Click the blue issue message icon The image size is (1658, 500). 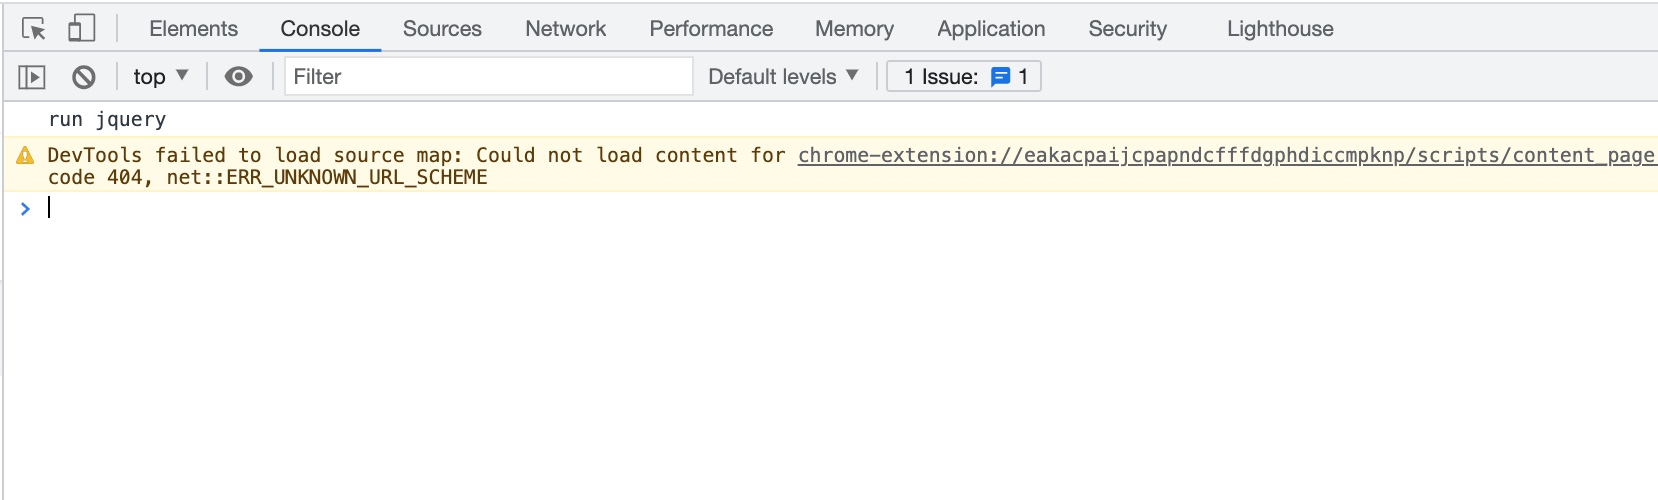(x=1000, y=77)
